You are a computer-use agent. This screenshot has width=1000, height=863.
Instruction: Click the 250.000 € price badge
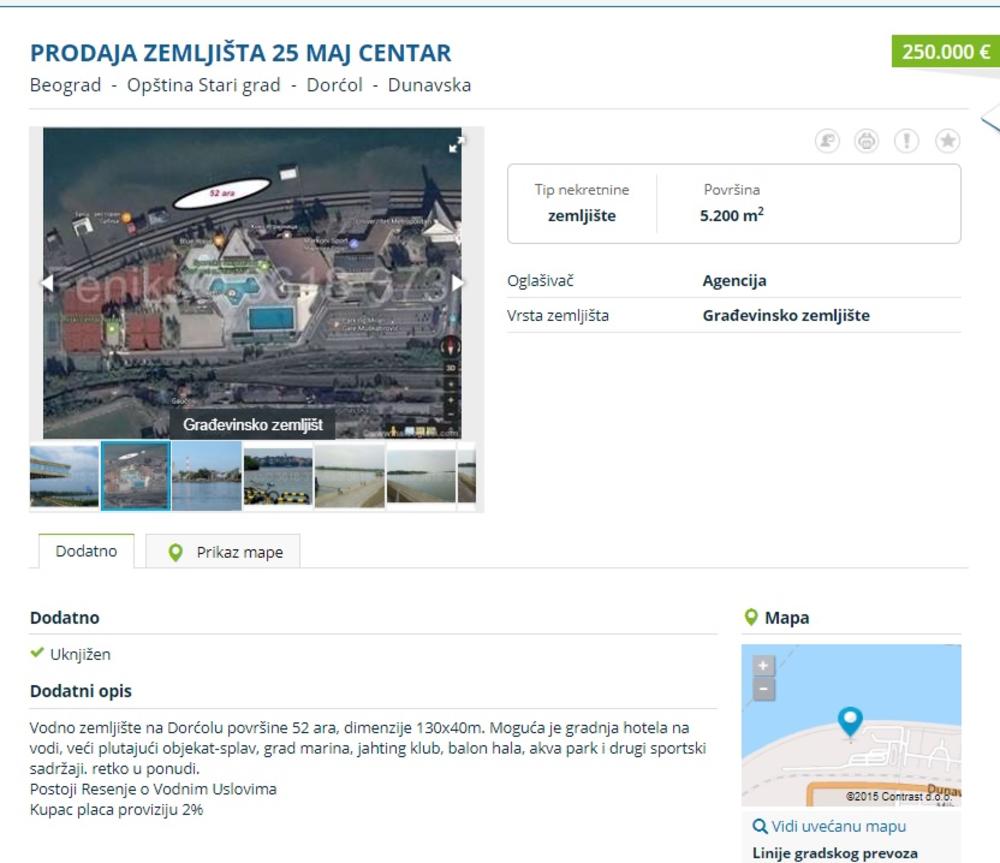pos(945,52)
